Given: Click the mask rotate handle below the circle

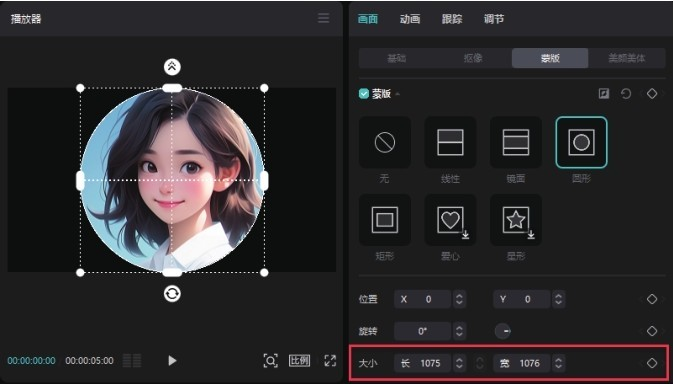Looking at the screenshot, I should 172,294.
